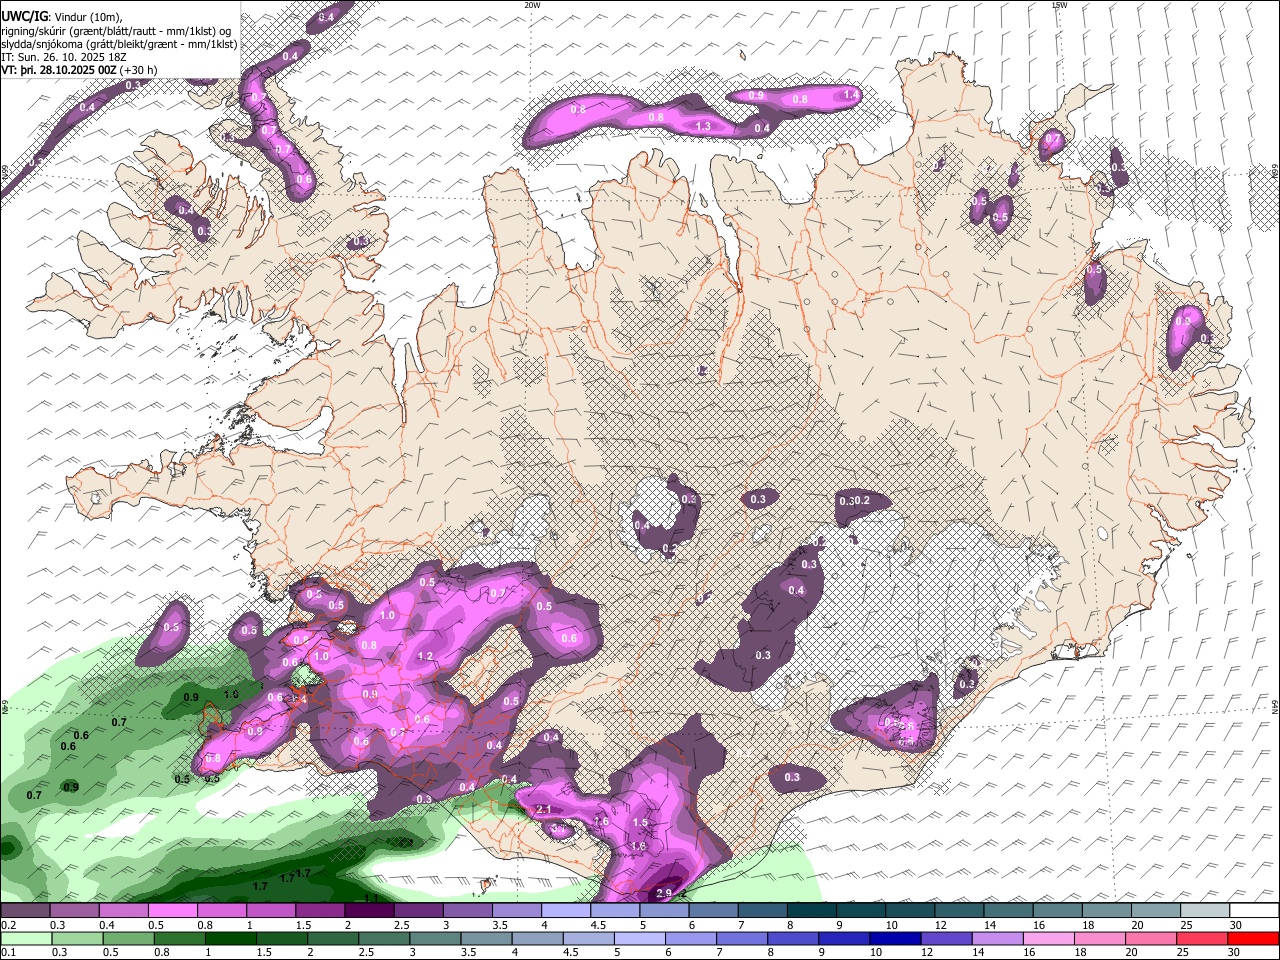Screen dimensions: 1280x960
Task: Click the '4.5' label on the upper snow scale
Action: 598,925
